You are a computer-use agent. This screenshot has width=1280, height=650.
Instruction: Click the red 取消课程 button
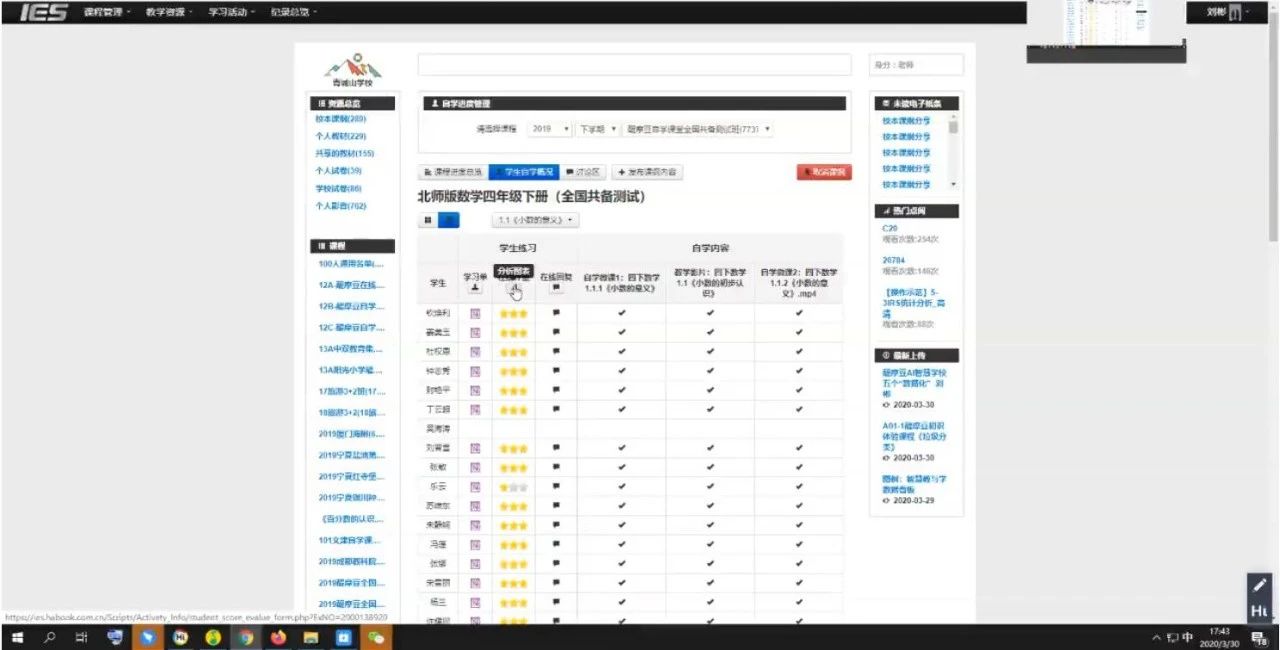point(824,172)
